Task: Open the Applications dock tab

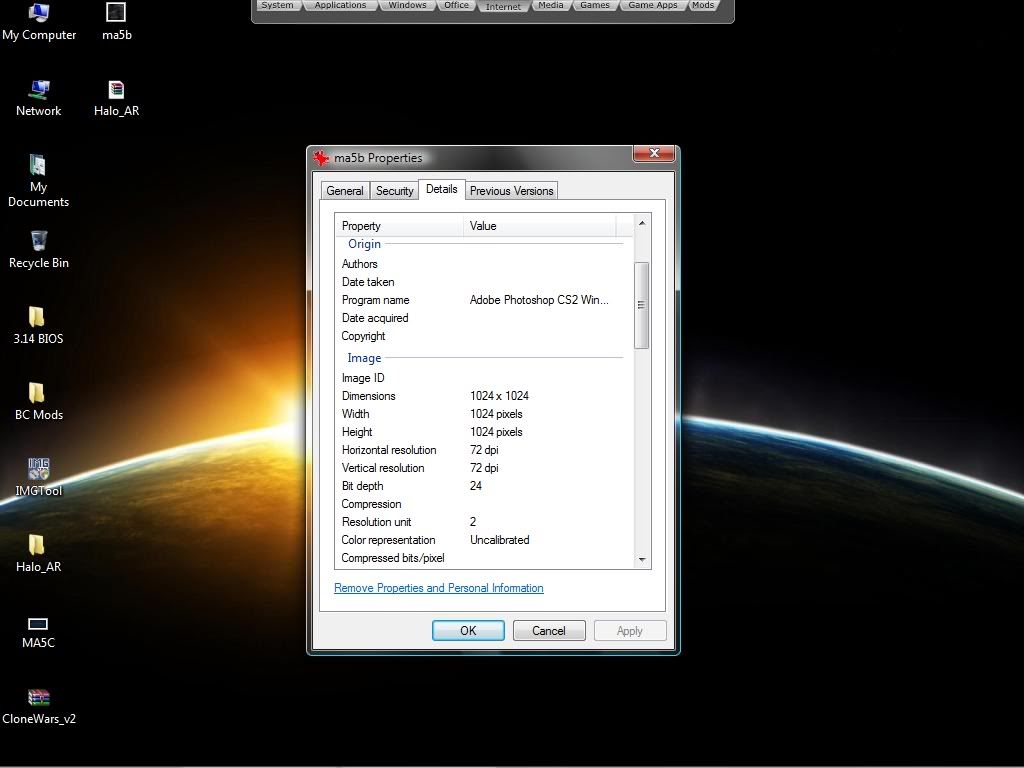Action: pos(340,5)
